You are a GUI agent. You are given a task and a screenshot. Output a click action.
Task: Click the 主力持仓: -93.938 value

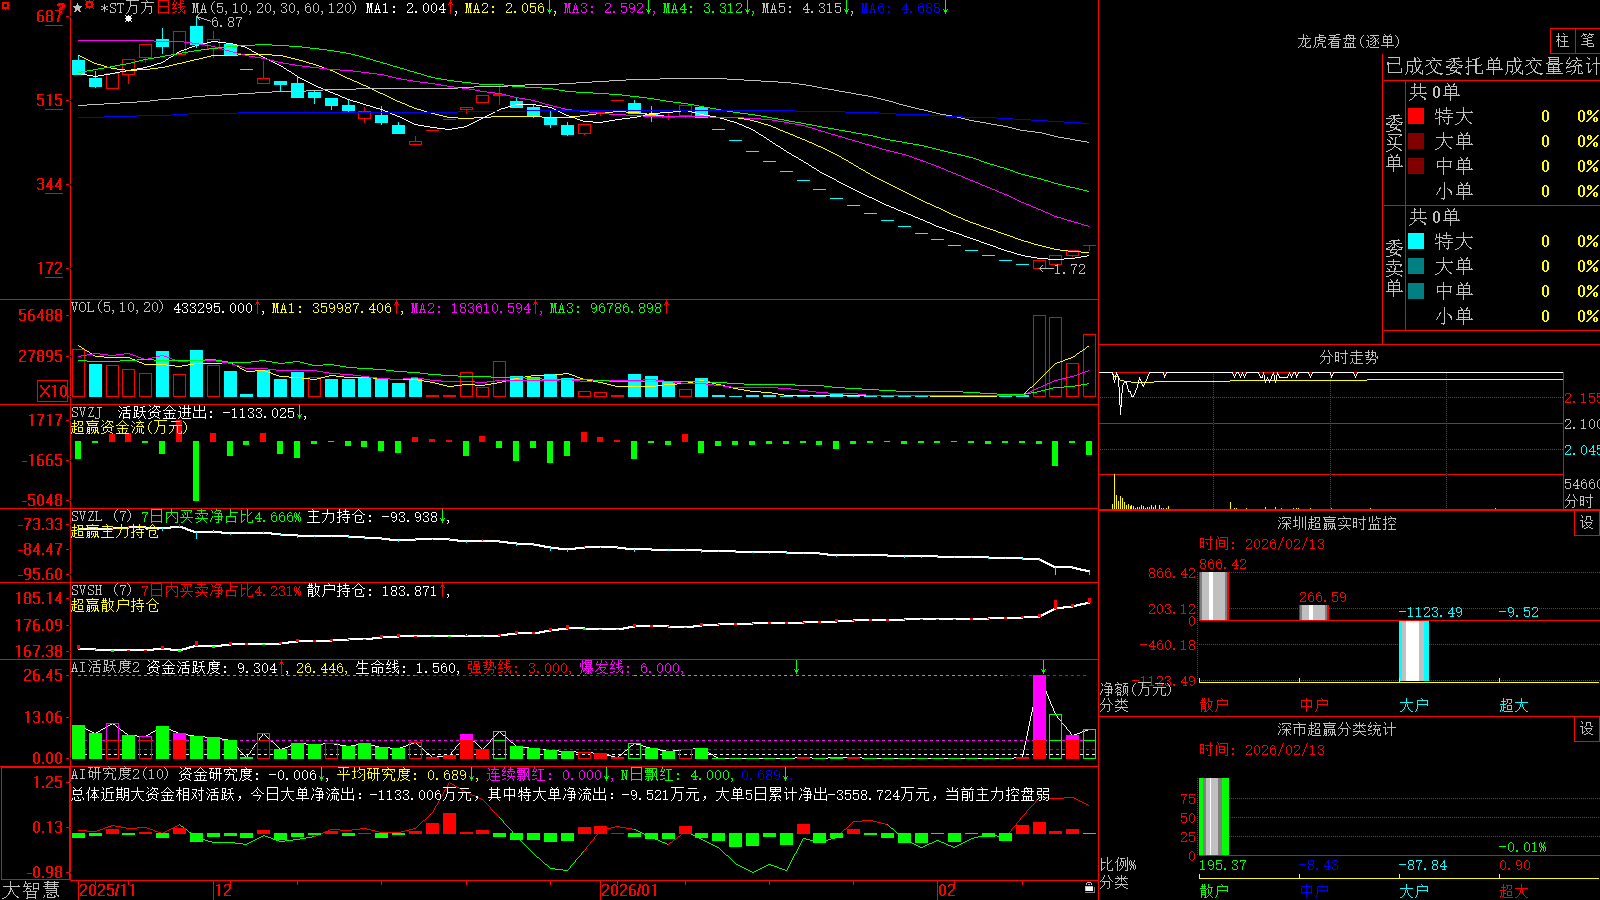[x=372, y=517]
